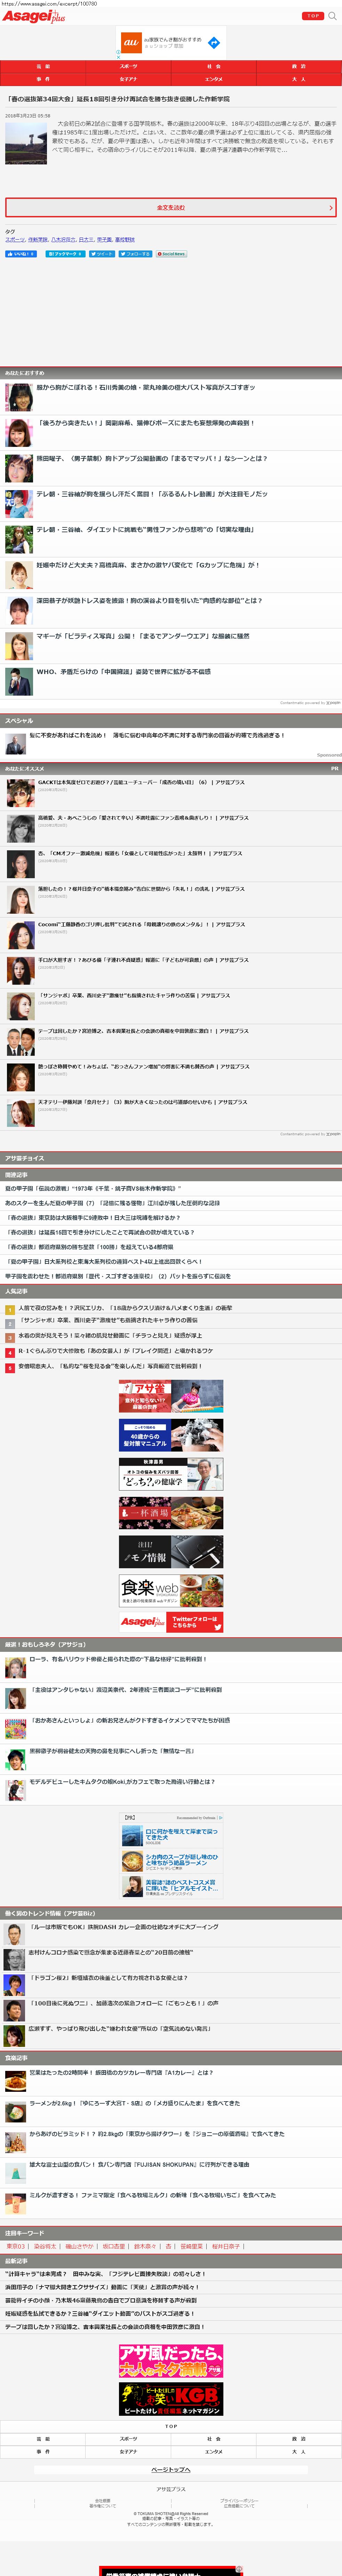Open エンタメ in the header navigation
The width and height of the screenshot is (342, 2576).
(214, 79)
